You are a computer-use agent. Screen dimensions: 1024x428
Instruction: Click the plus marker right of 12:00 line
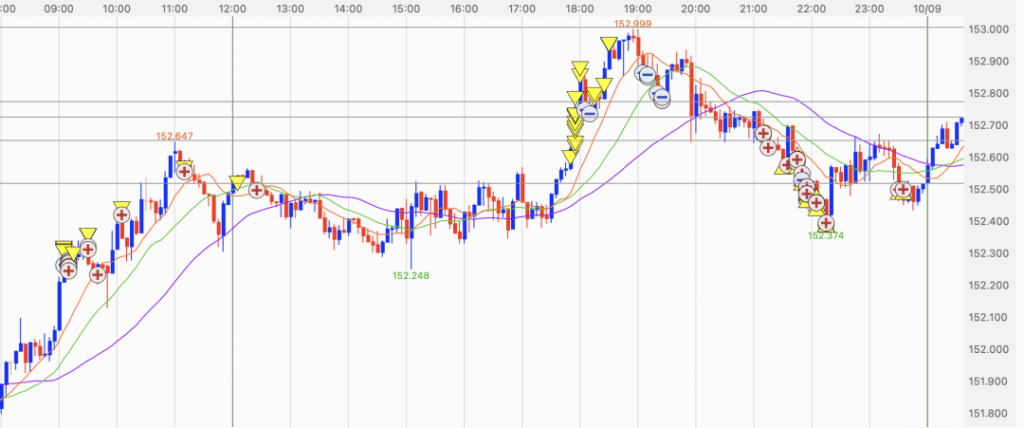click(257, 189)
